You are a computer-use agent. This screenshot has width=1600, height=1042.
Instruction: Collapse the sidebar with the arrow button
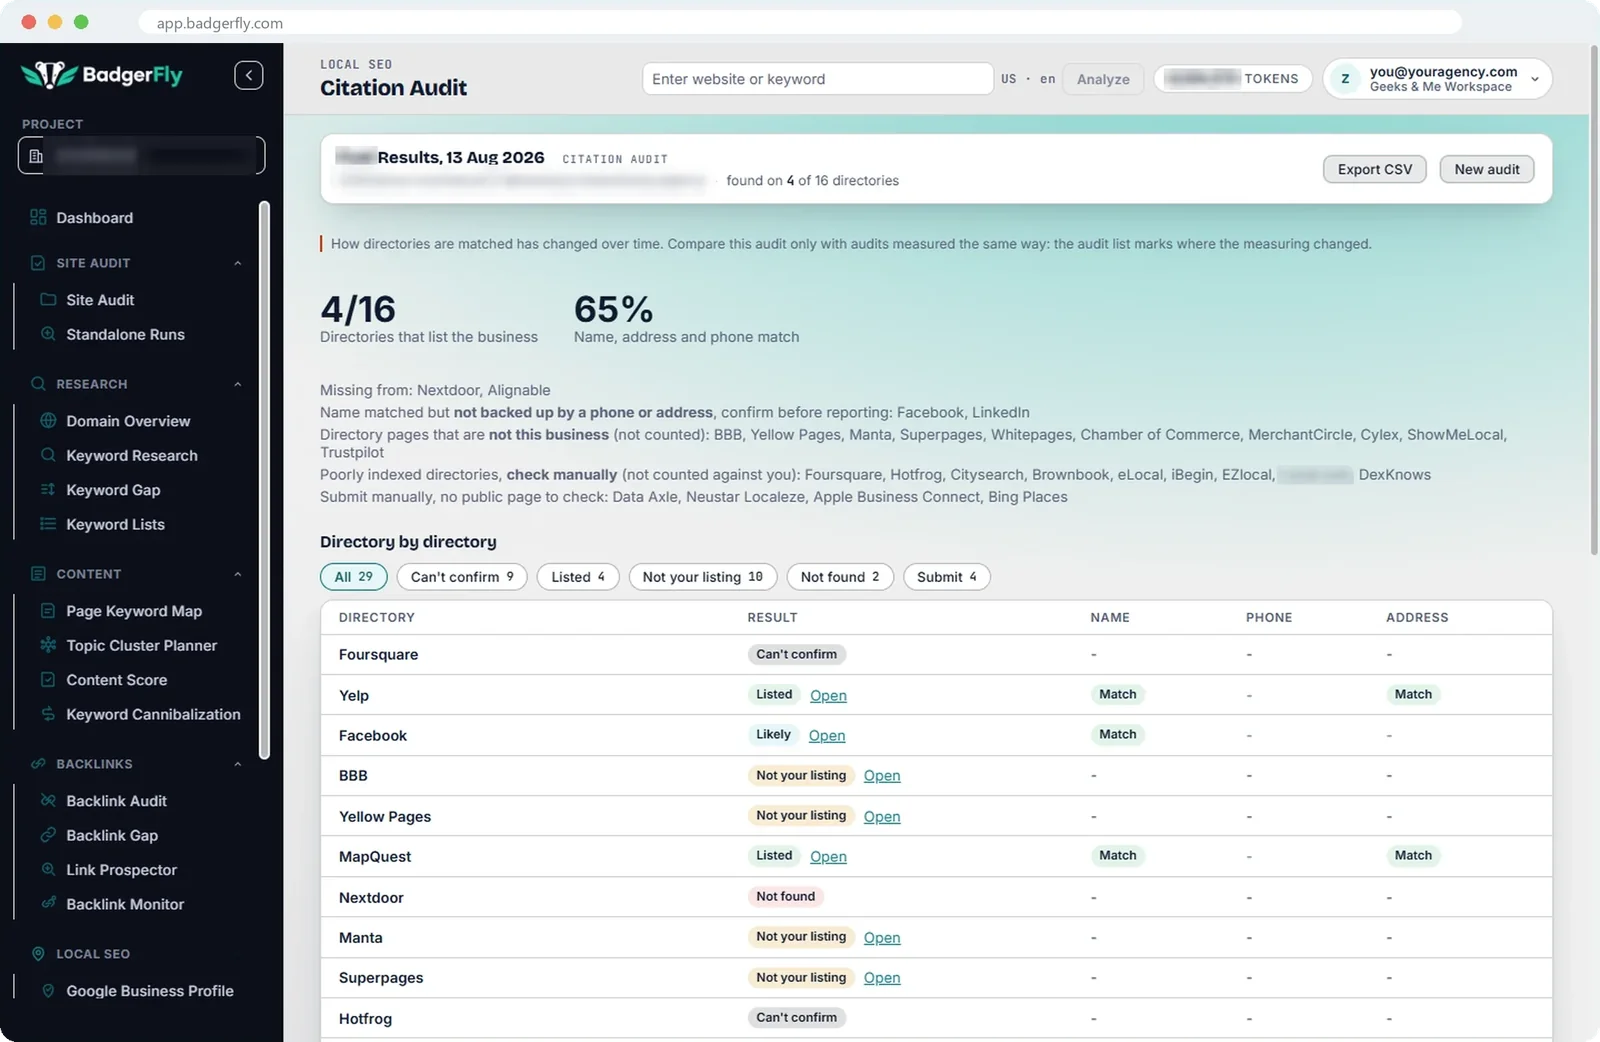(249, 75)
